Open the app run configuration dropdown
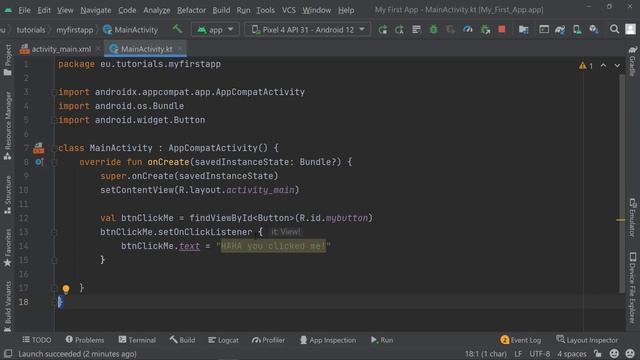This screenshot has width=640, height=360. [215, 29]
